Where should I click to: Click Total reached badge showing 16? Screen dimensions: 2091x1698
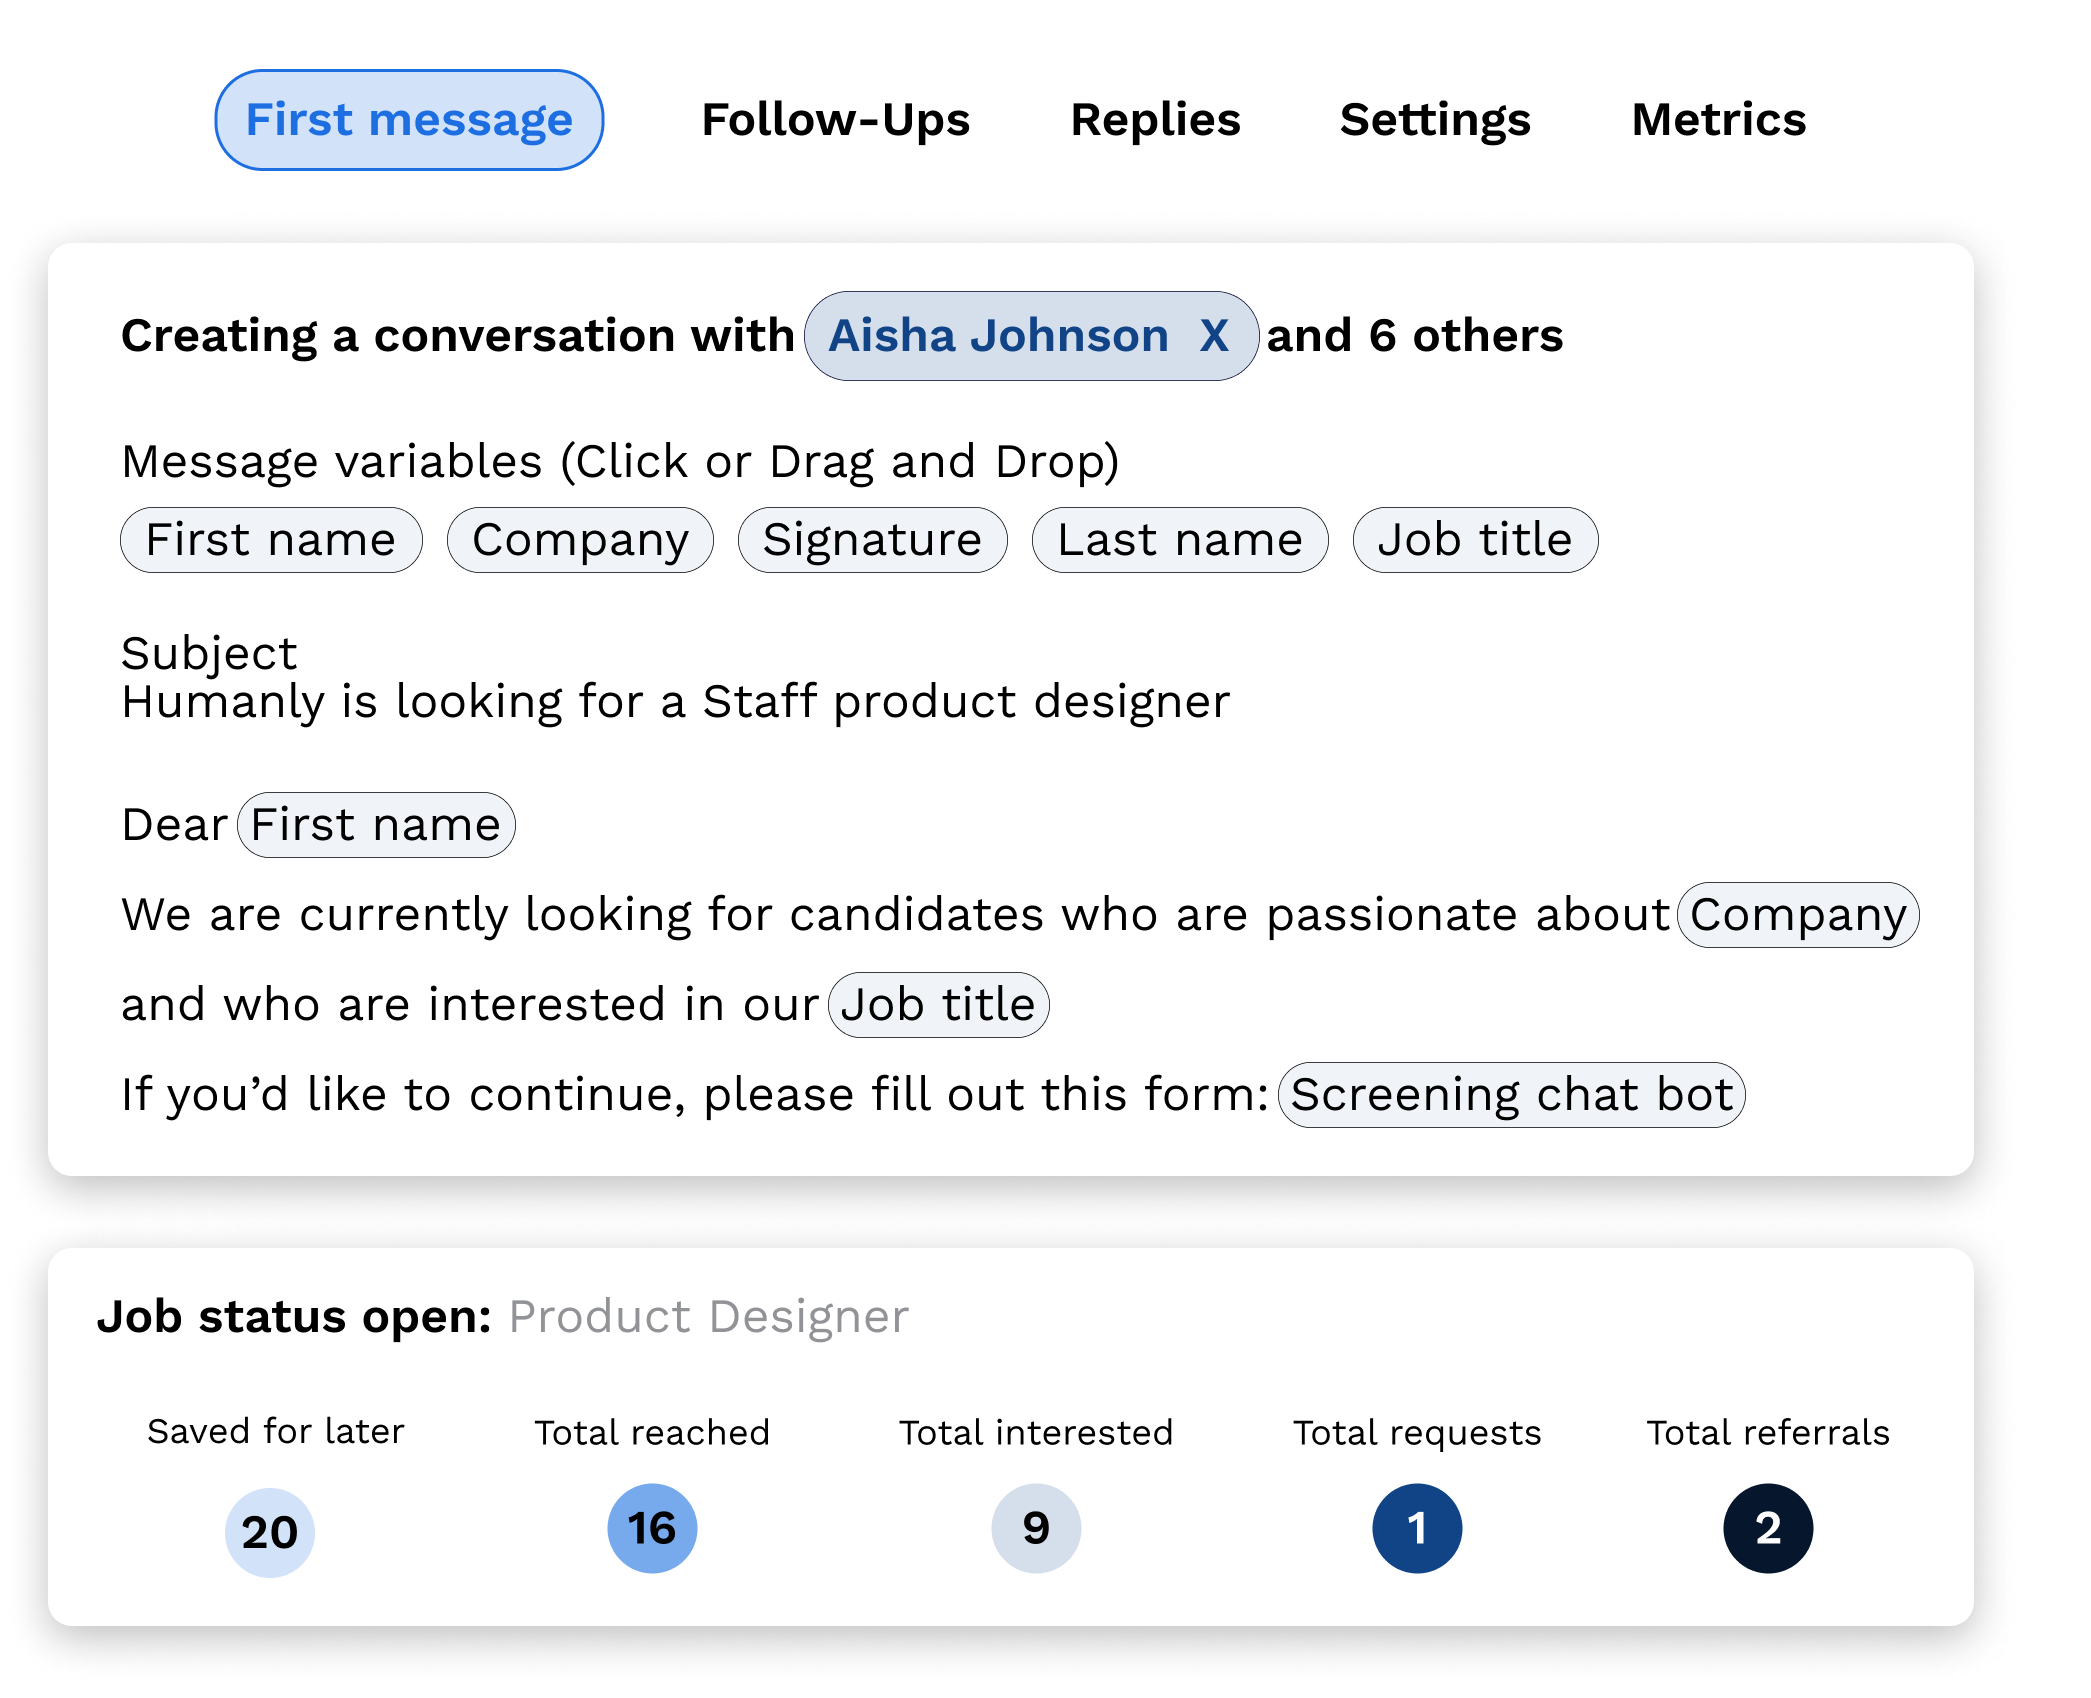652,1528
